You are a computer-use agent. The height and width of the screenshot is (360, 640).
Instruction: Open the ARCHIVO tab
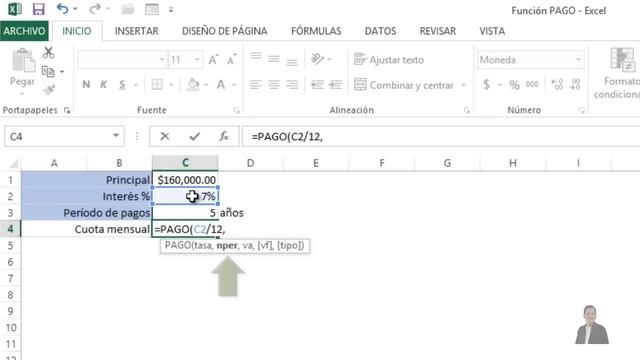(x=24, y=31)
